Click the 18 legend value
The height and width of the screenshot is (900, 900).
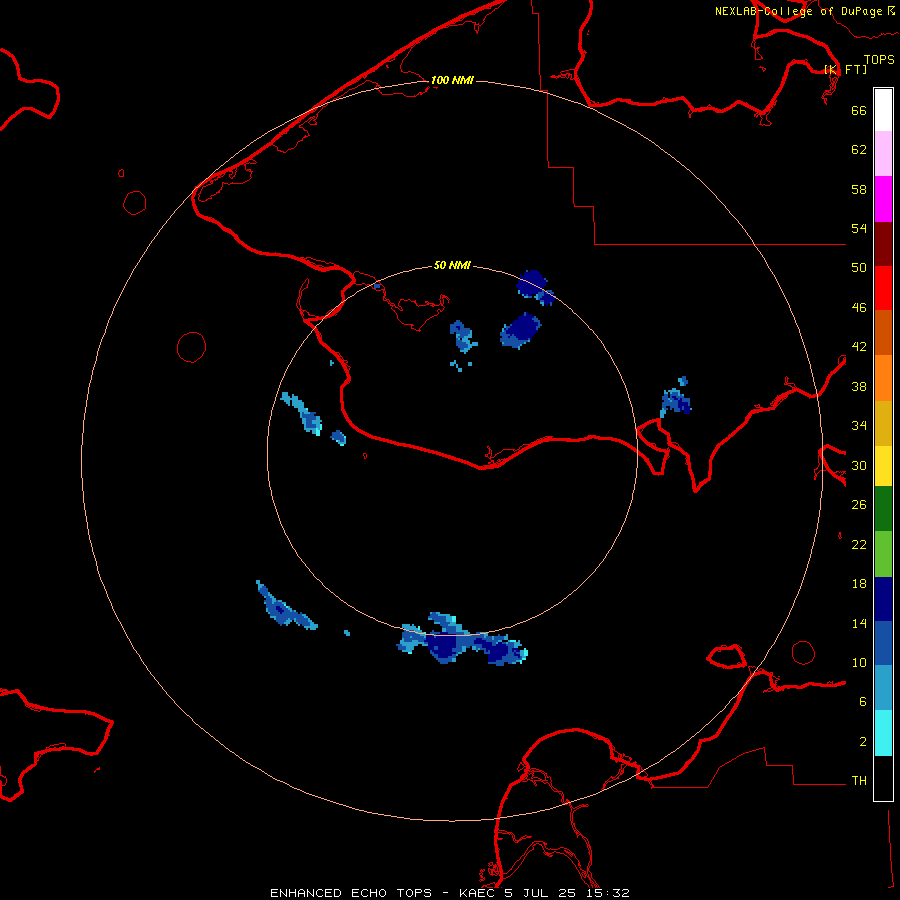coord(859,584)
